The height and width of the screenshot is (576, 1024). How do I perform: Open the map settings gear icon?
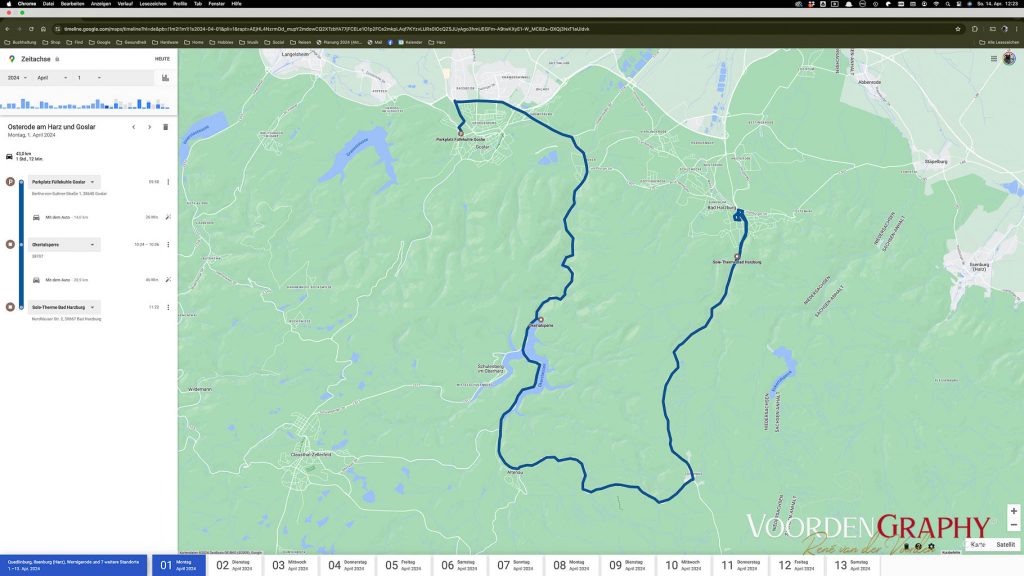click(931, 546)
